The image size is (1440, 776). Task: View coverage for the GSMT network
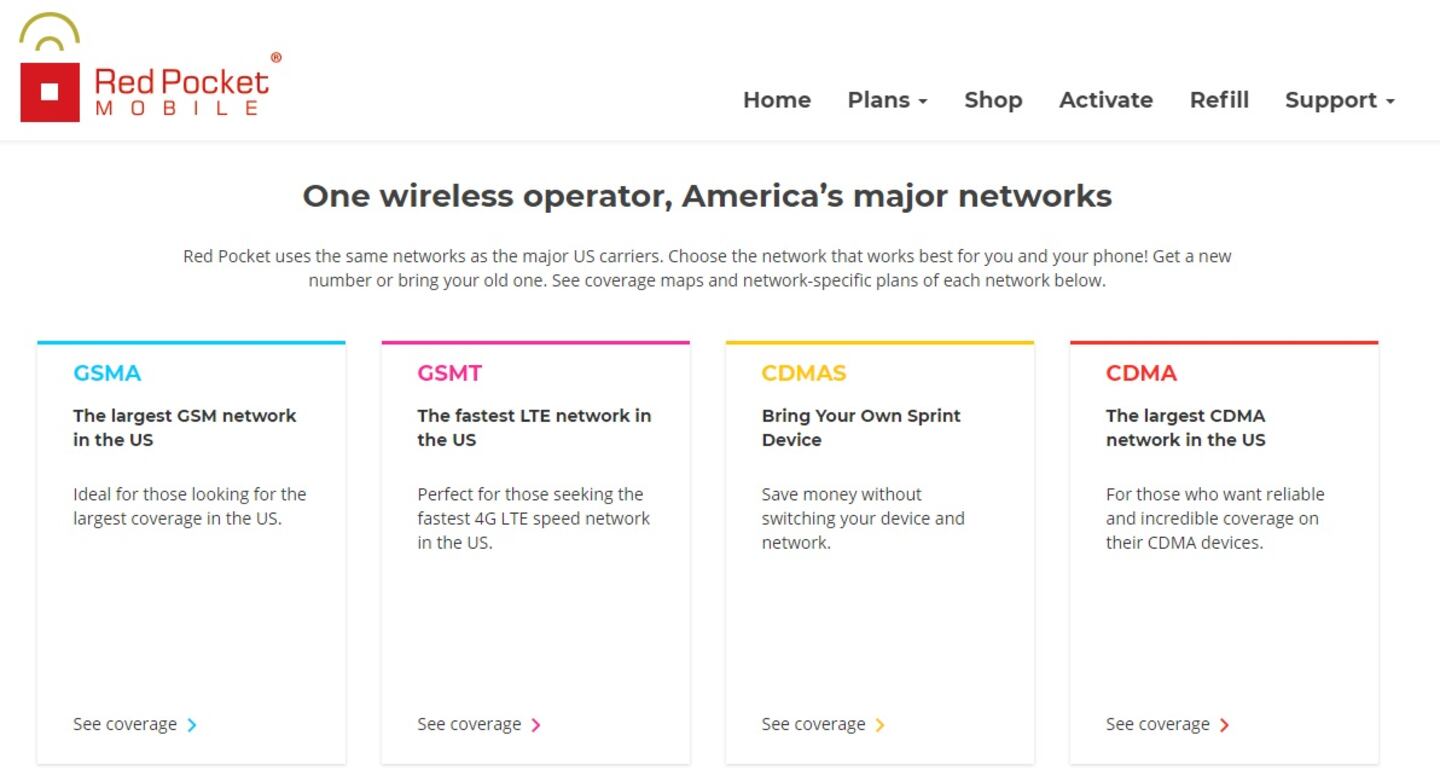click(469, 724)
